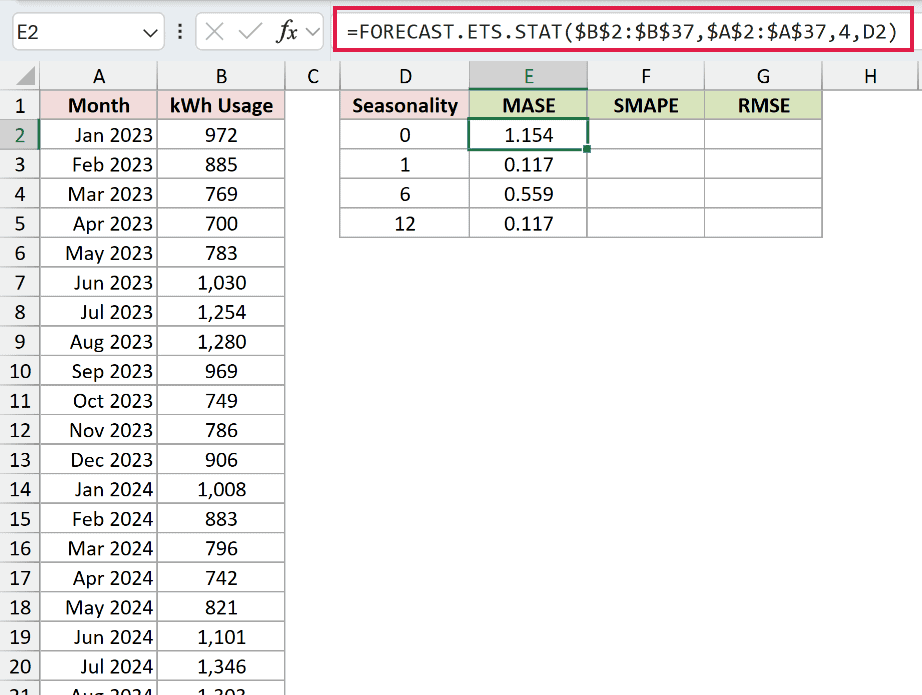This screenshot has height=695, width=922.
Task: Click the formula bar options dots
Action: point(180,31)
